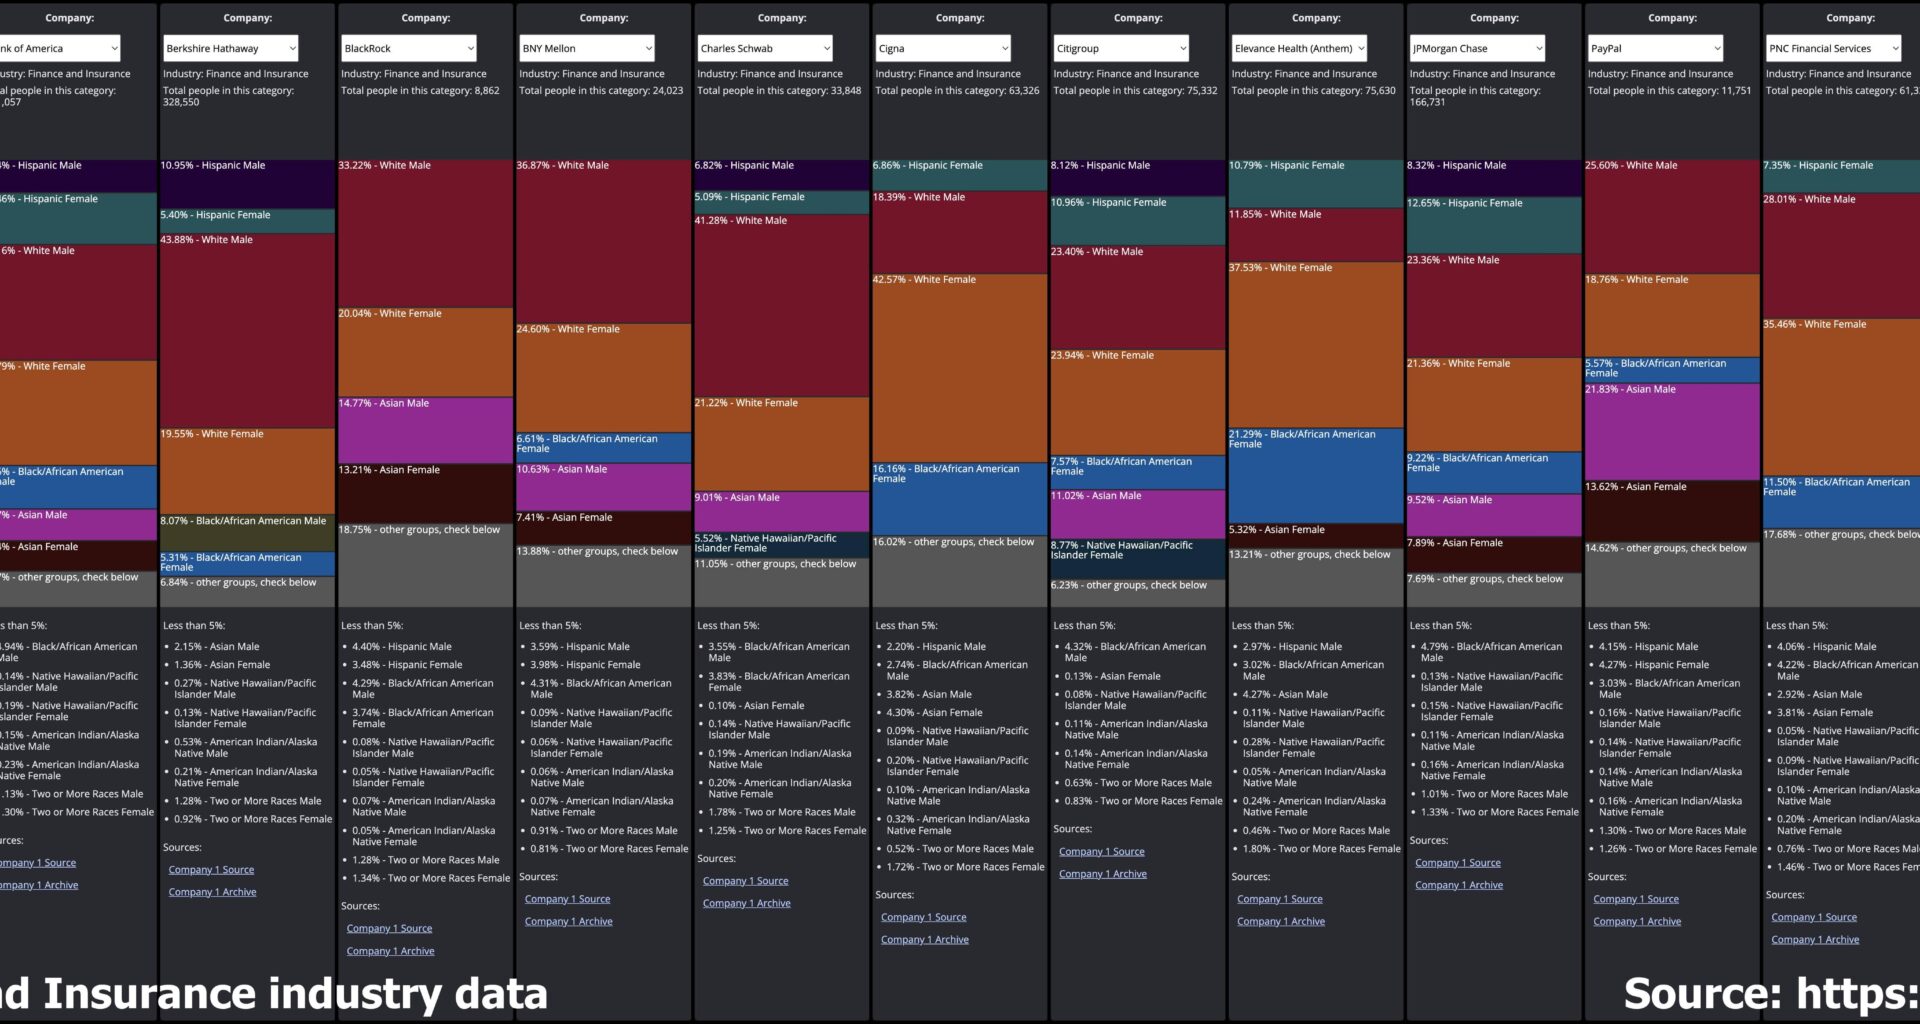Expand the BlackRock company dropdown
This screenshot has height=1024, width=1920.
click(x=408, y=47)
